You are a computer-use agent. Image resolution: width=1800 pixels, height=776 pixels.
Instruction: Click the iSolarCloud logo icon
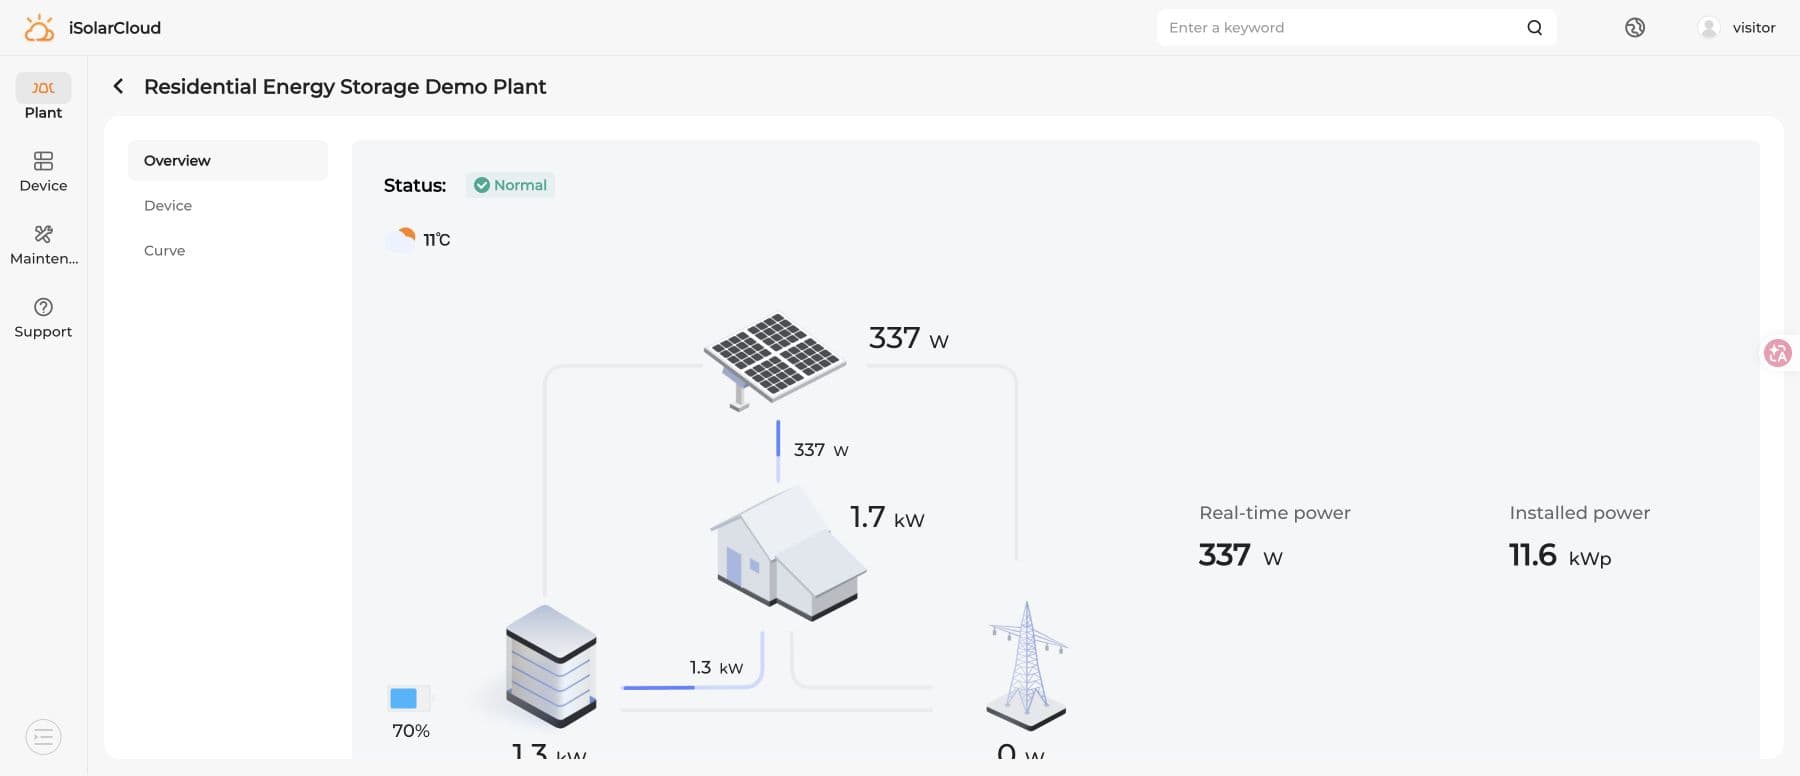click(39, 28)
